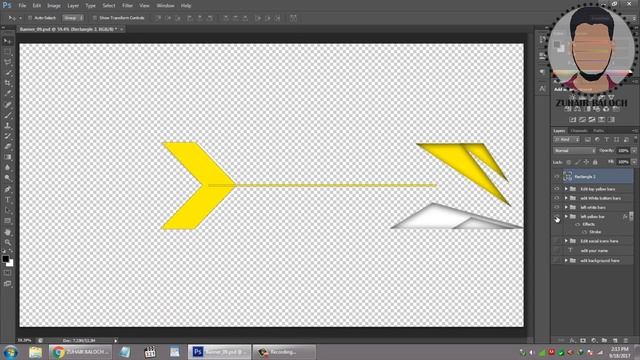Expand the 'left yellow bar' group
The image size is (640, 360).
pos(566,217)
